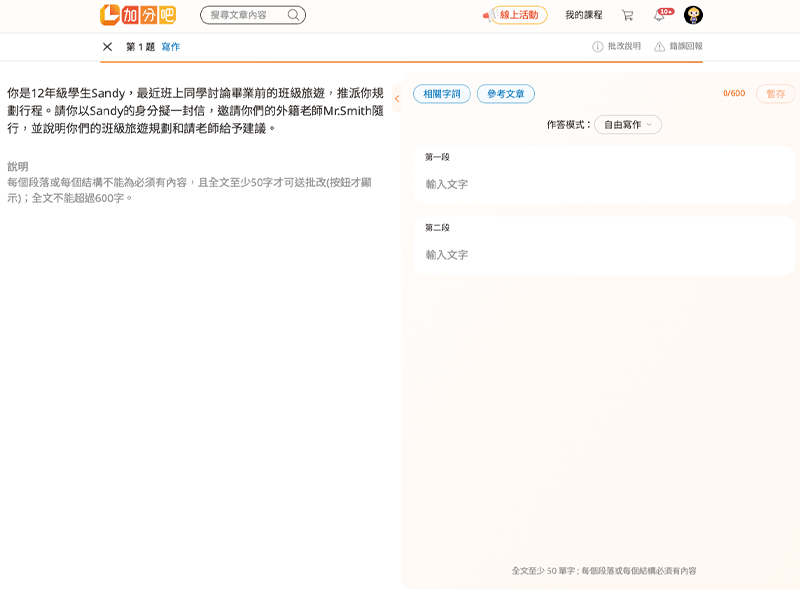Screen dimensions: 800x600
Task: Click the search magnifier icon
Action: [x=293, y=15]
